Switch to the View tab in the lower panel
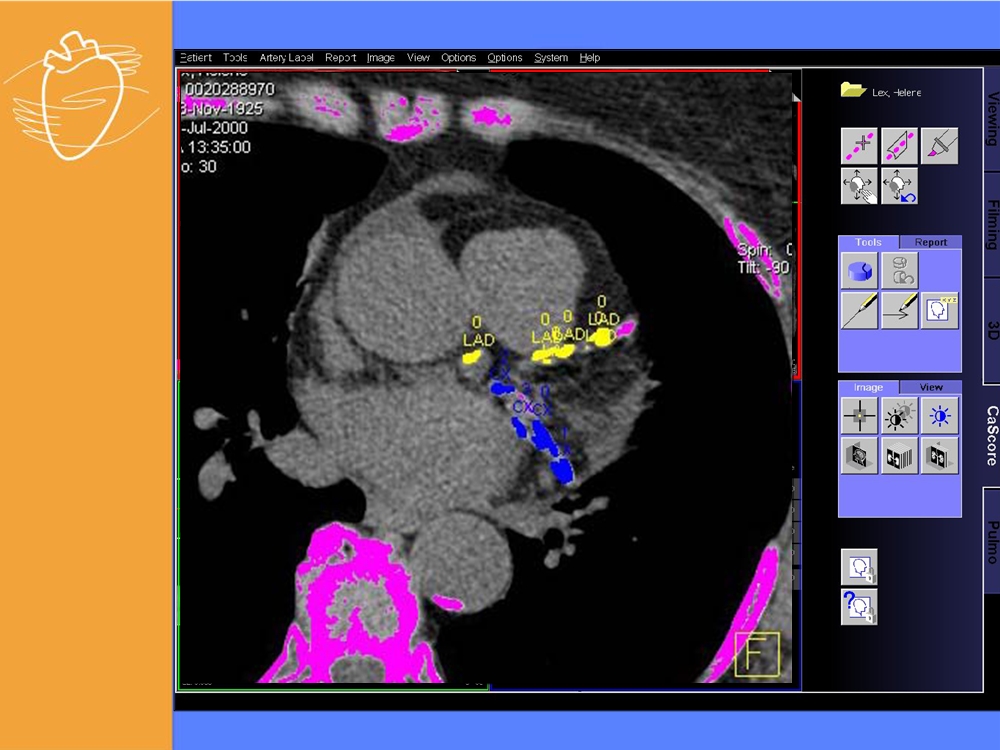 tap(930, 387)
